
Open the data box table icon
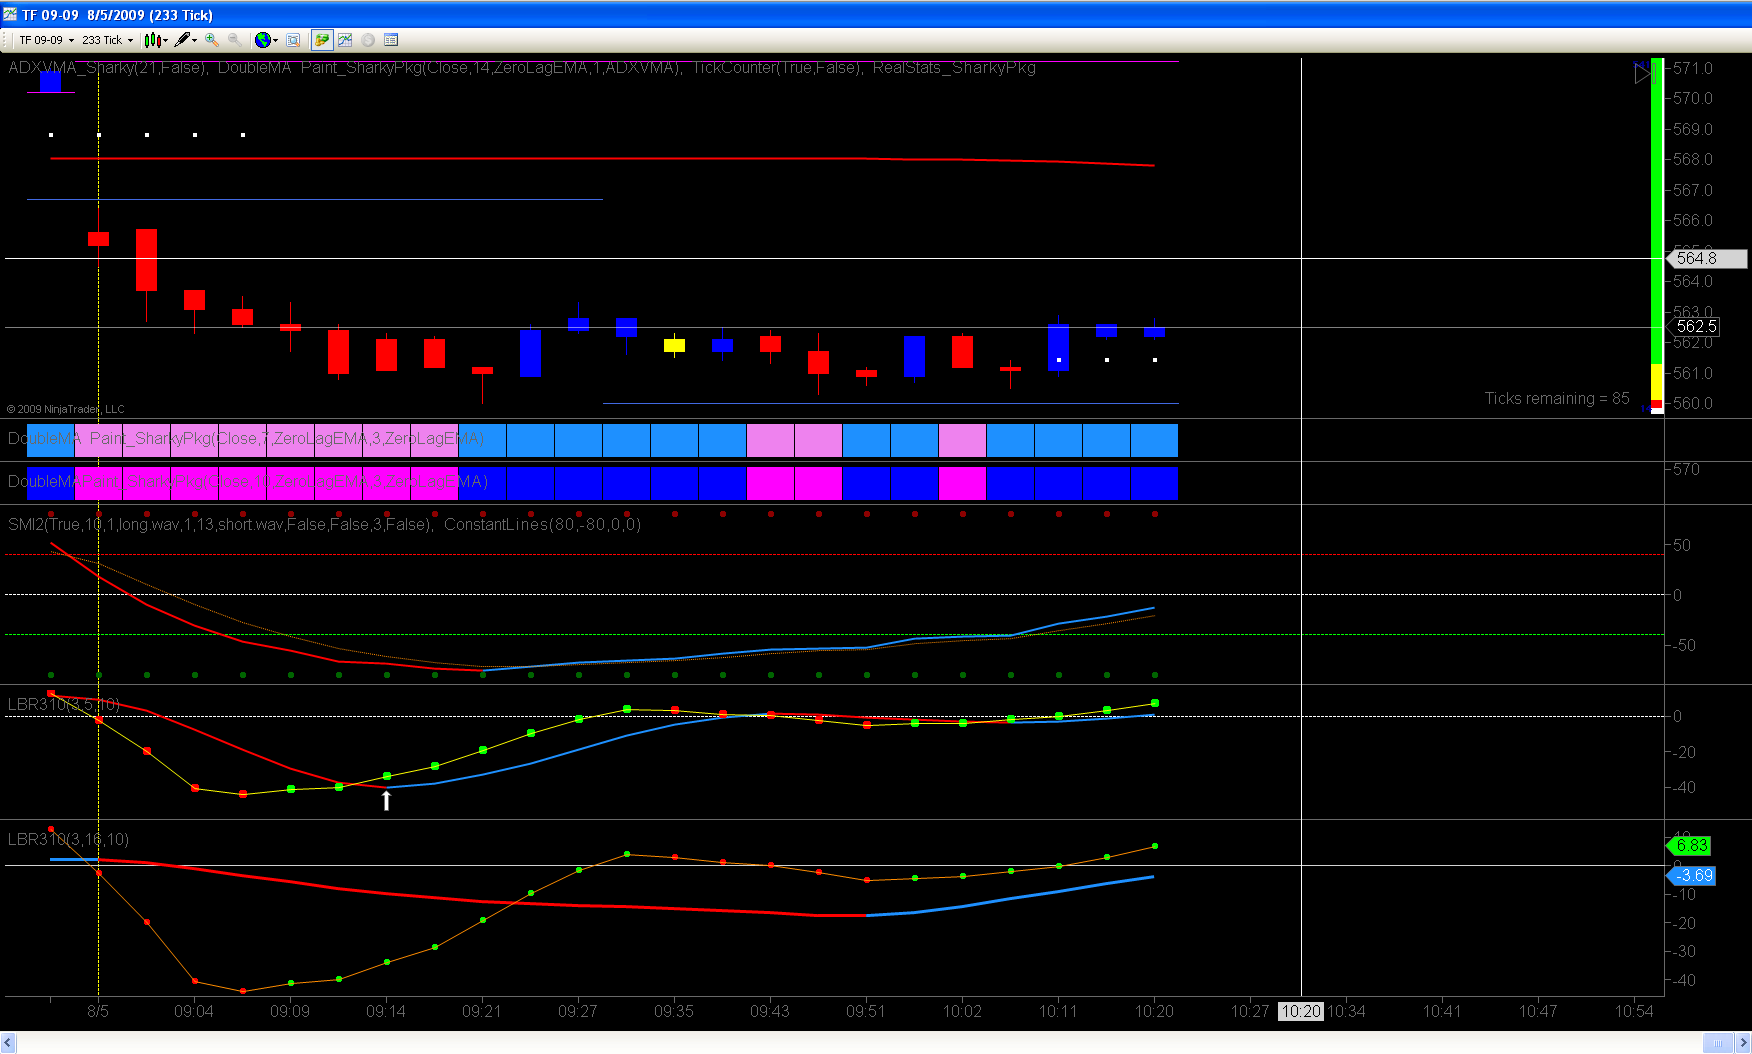point(391,40)
